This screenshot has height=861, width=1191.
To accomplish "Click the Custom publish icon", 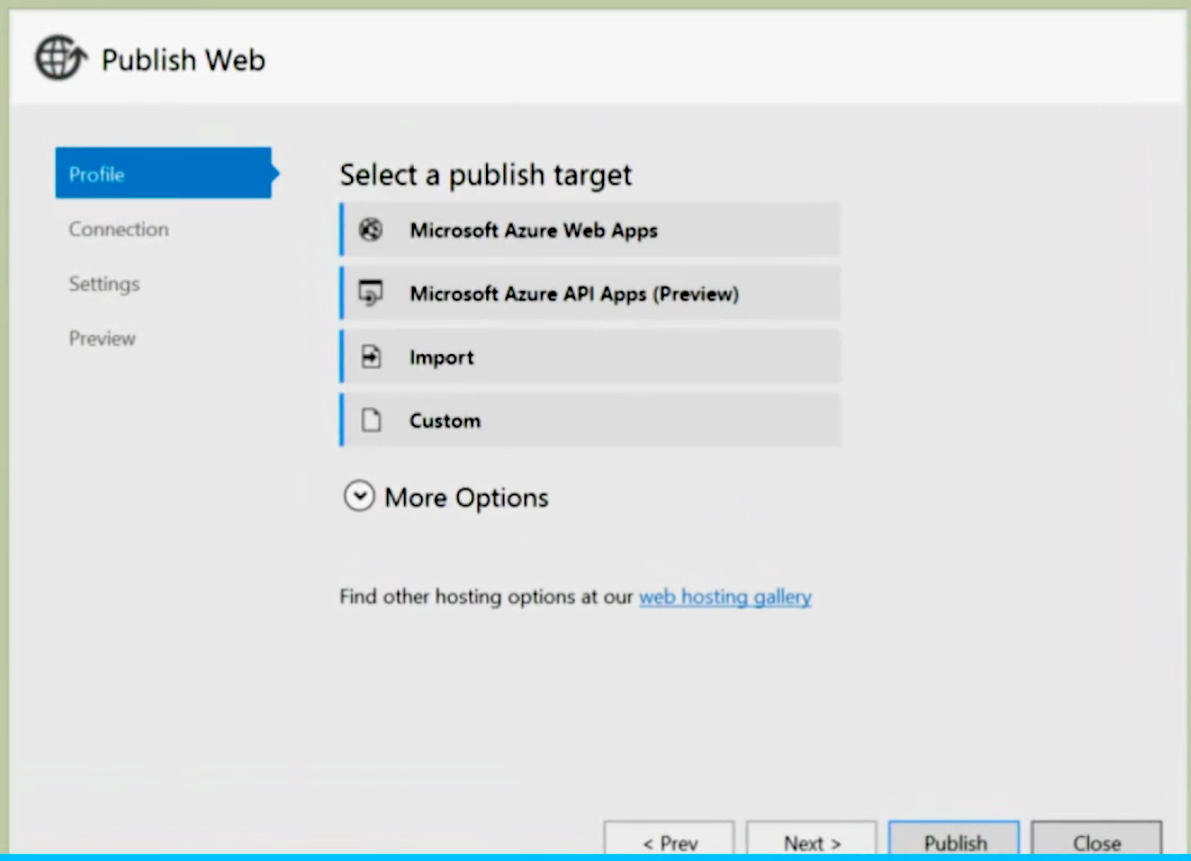I will click(370, 420).
